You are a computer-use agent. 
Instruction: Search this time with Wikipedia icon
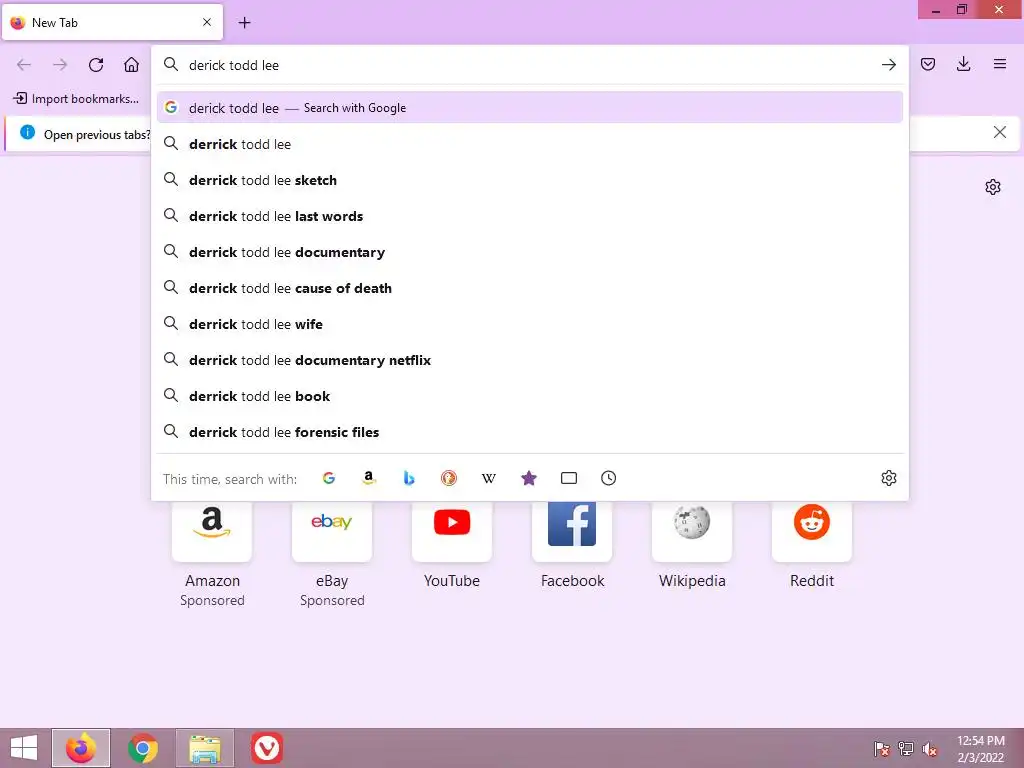click(488, 478)
